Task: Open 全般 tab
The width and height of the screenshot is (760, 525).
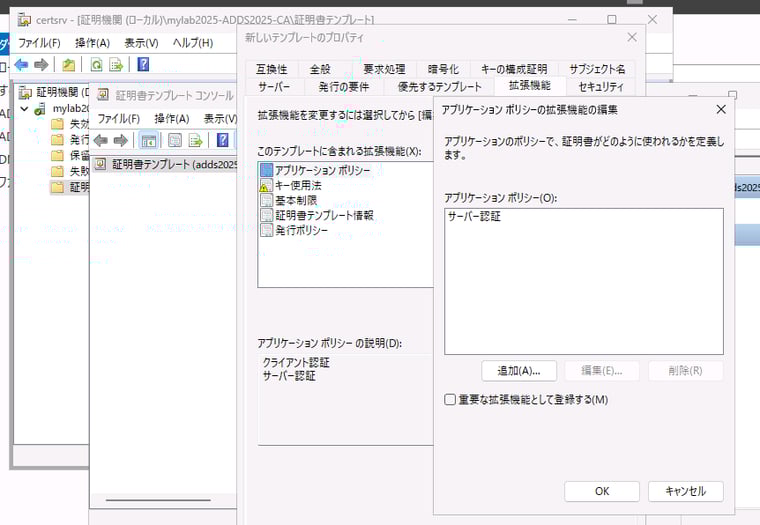Action: [320, 69]
